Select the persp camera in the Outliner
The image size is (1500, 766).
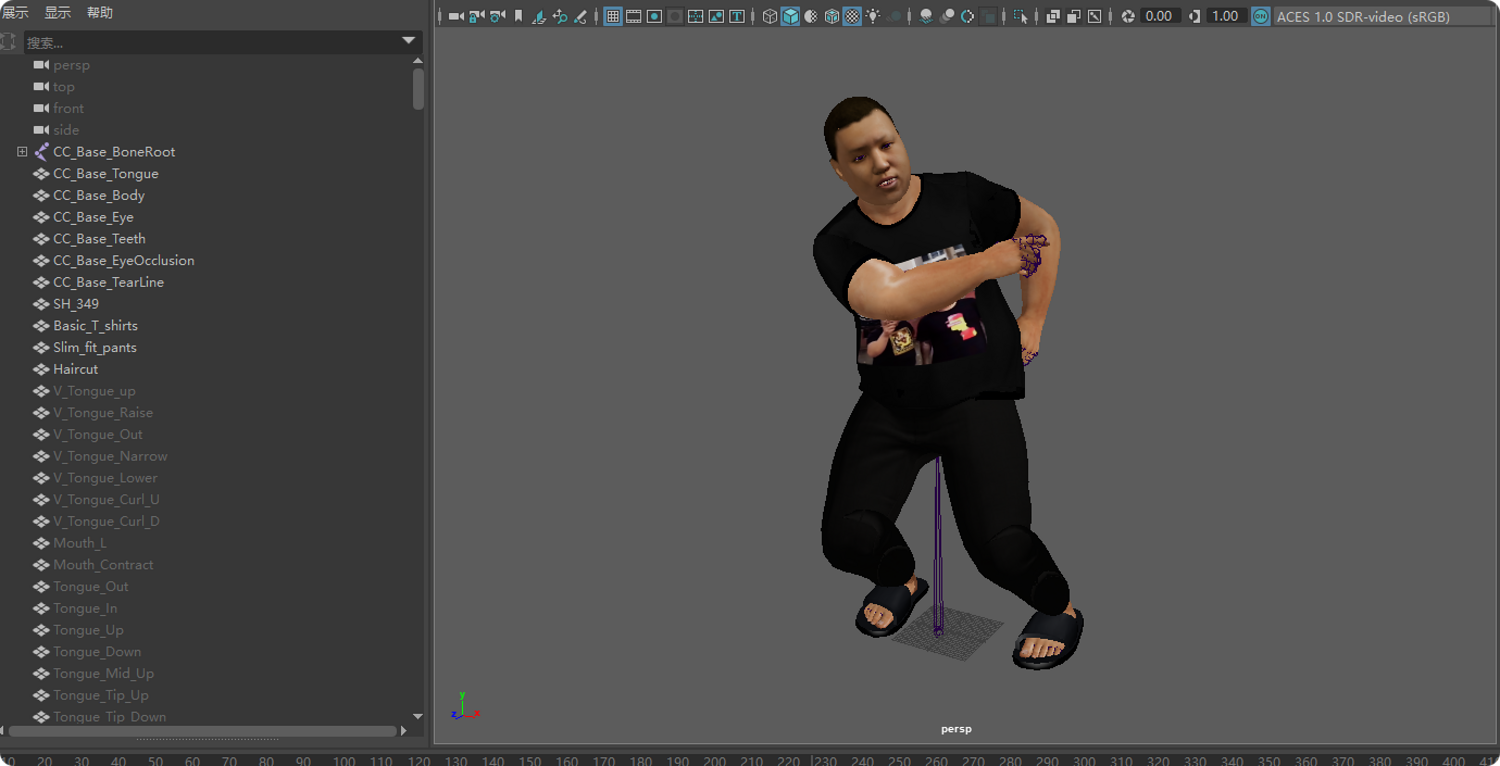(71, 65)
